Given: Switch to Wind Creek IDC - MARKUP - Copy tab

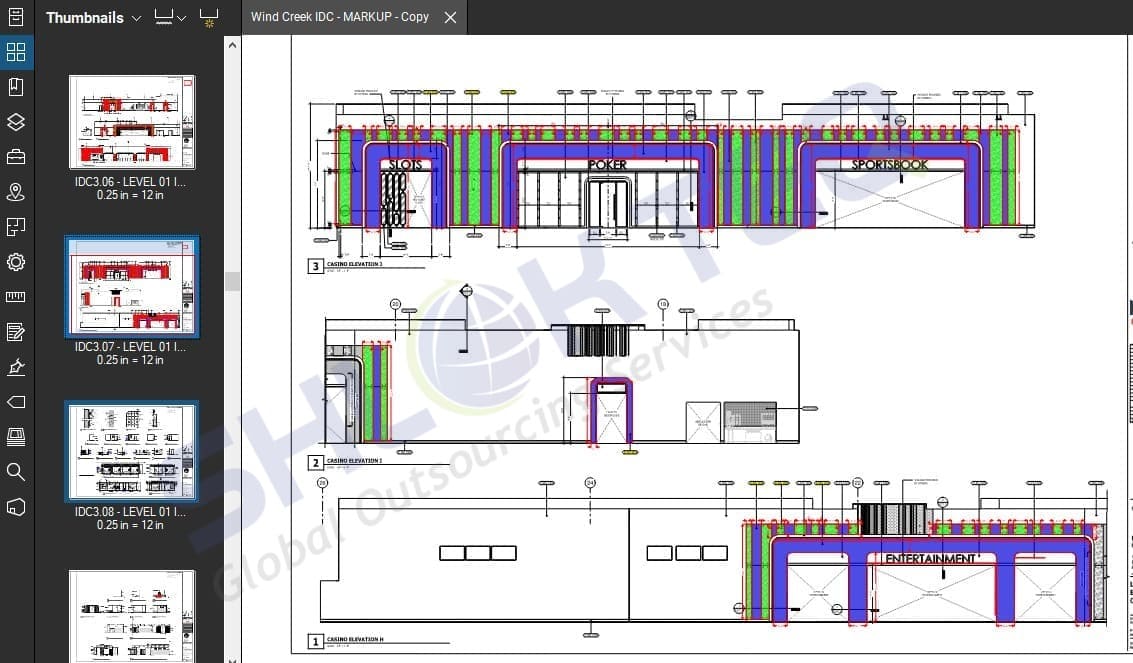Looking at the screenshot, I should (x=340, y=17).
